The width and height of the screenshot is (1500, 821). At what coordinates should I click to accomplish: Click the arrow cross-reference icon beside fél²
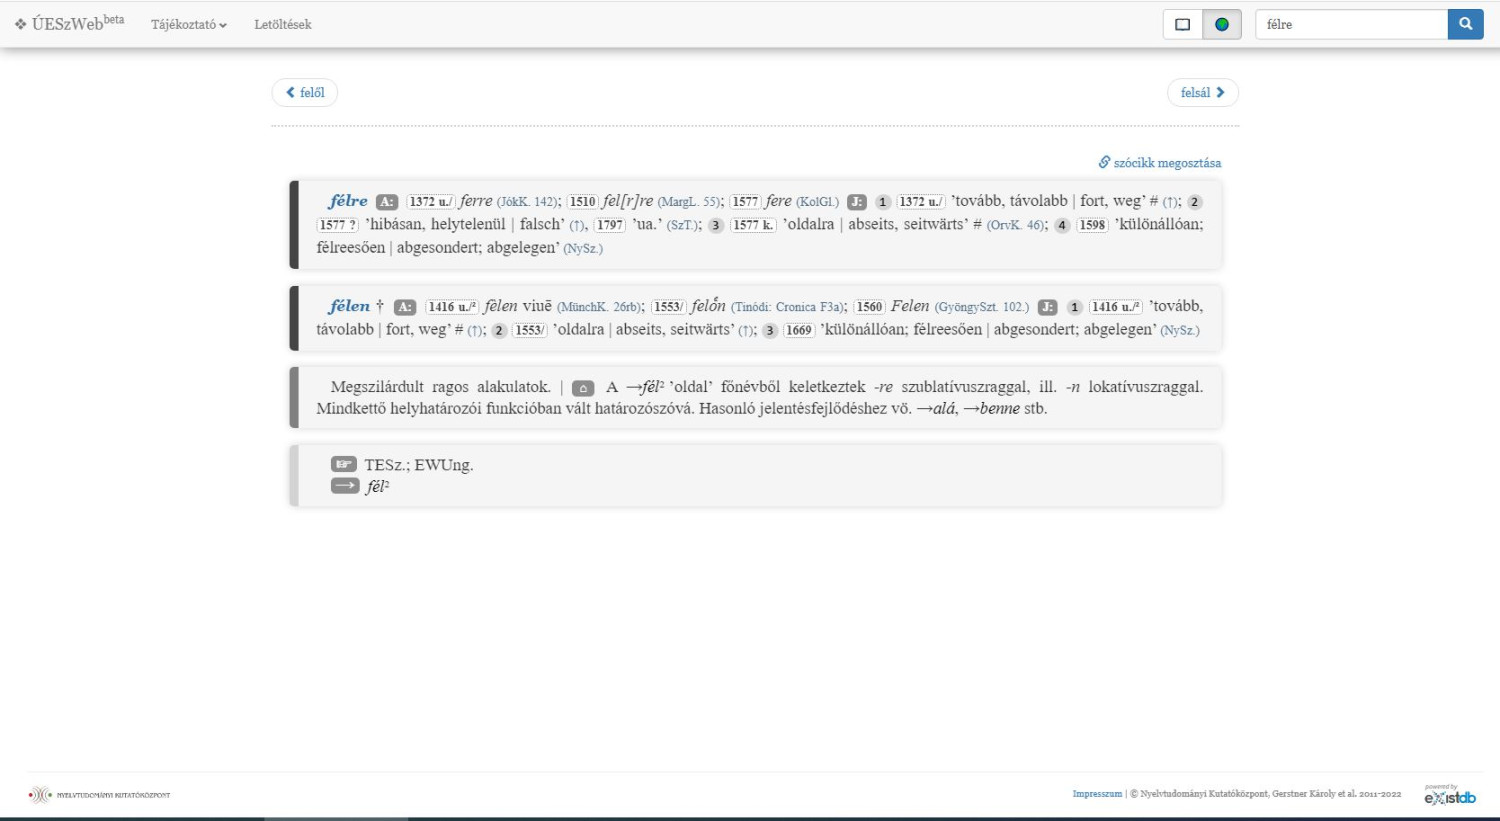pos(345,486)
